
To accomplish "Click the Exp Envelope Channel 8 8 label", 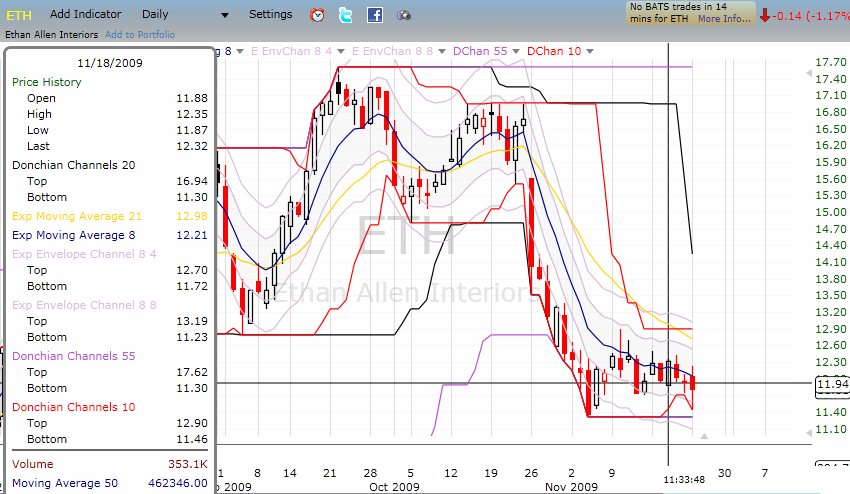I will [84, 305].
